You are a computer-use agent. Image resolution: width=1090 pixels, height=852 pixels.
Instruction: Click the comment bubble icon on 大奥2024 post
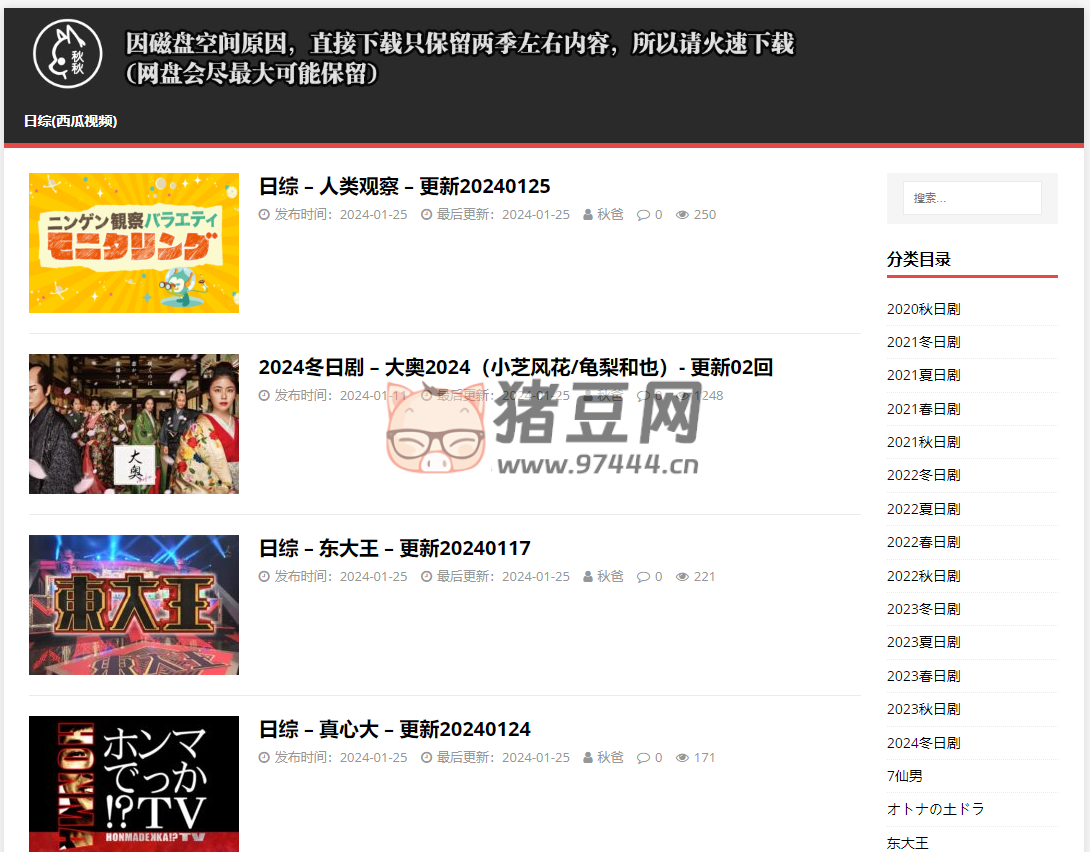pos(644,394)
